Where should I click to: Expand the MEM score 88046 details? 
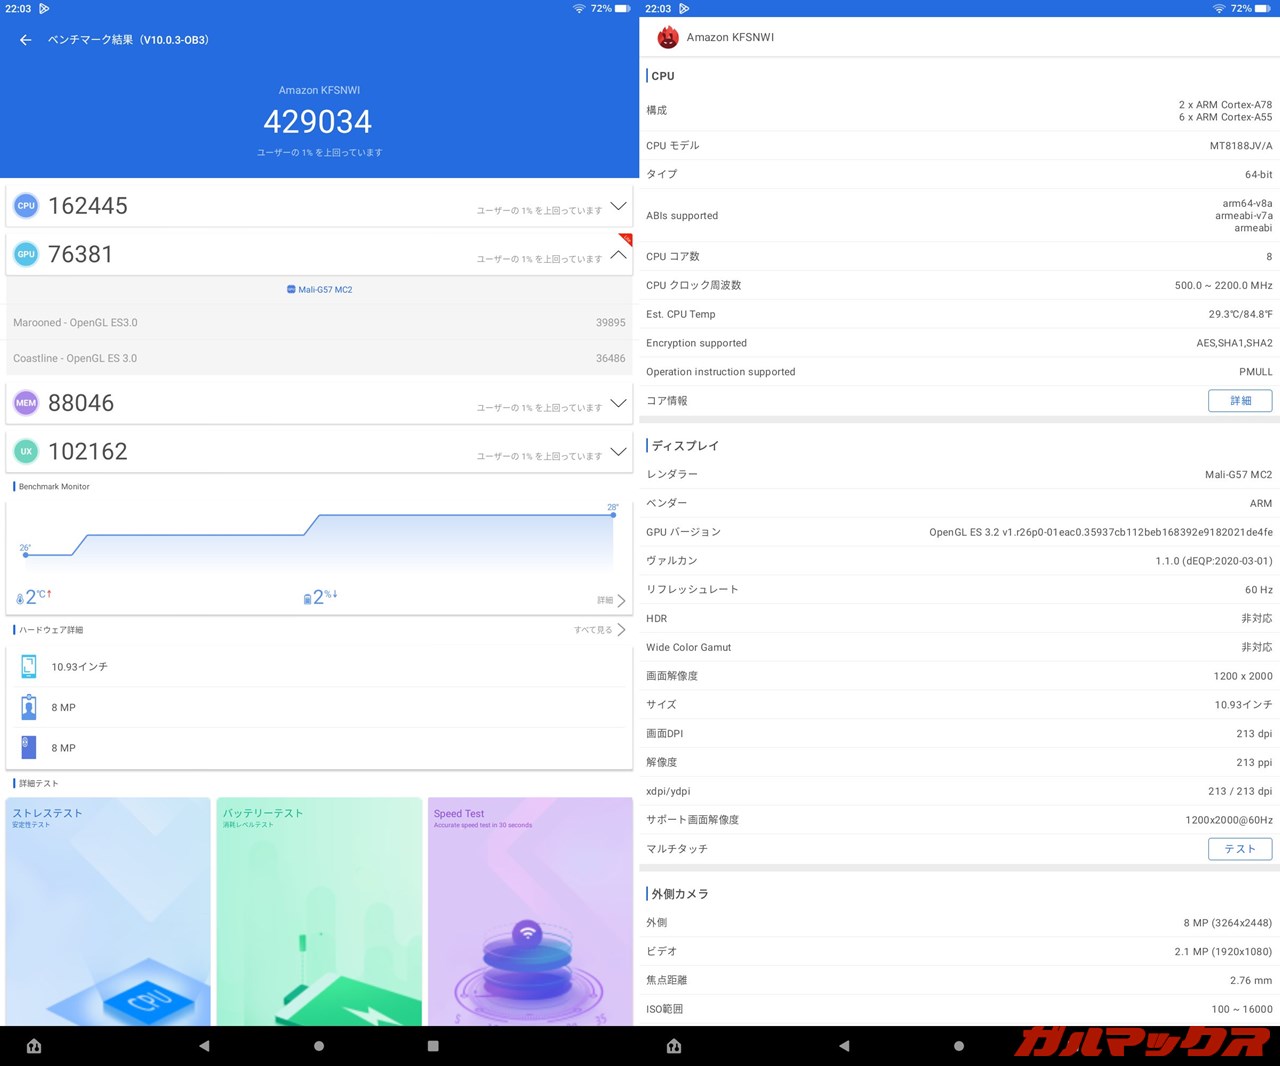click(x=618, y=403)
